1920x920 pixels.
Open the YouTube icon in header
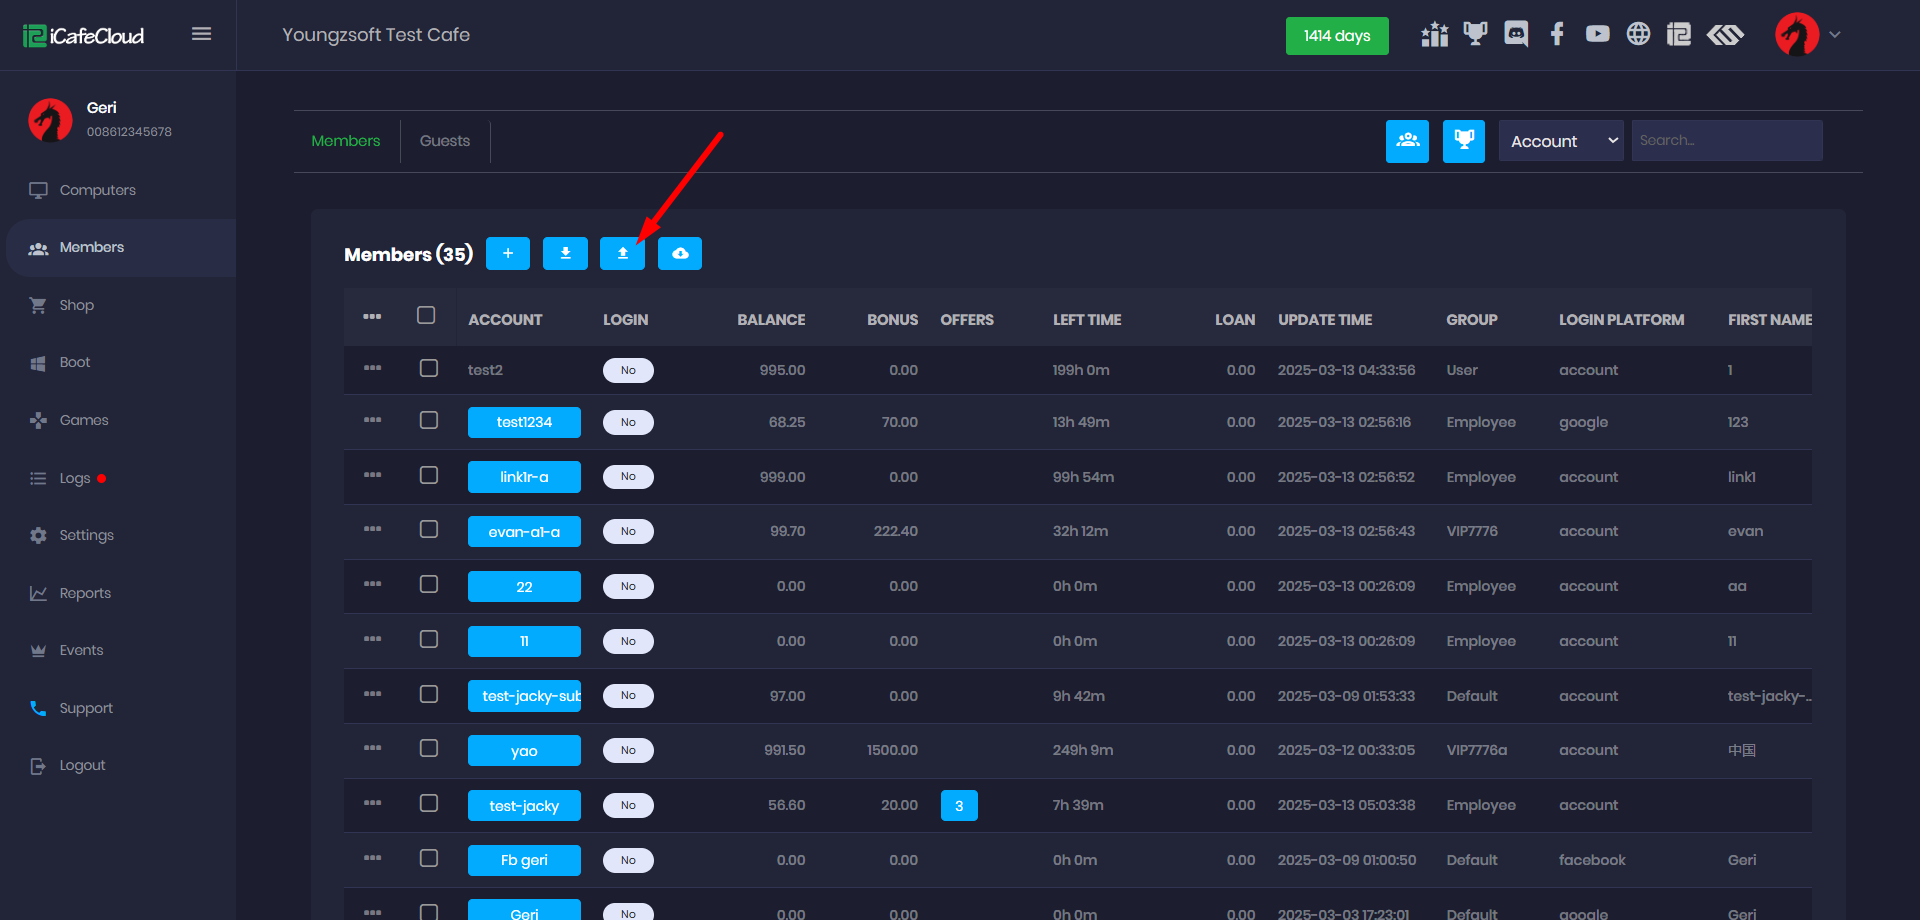(1597, 35)
